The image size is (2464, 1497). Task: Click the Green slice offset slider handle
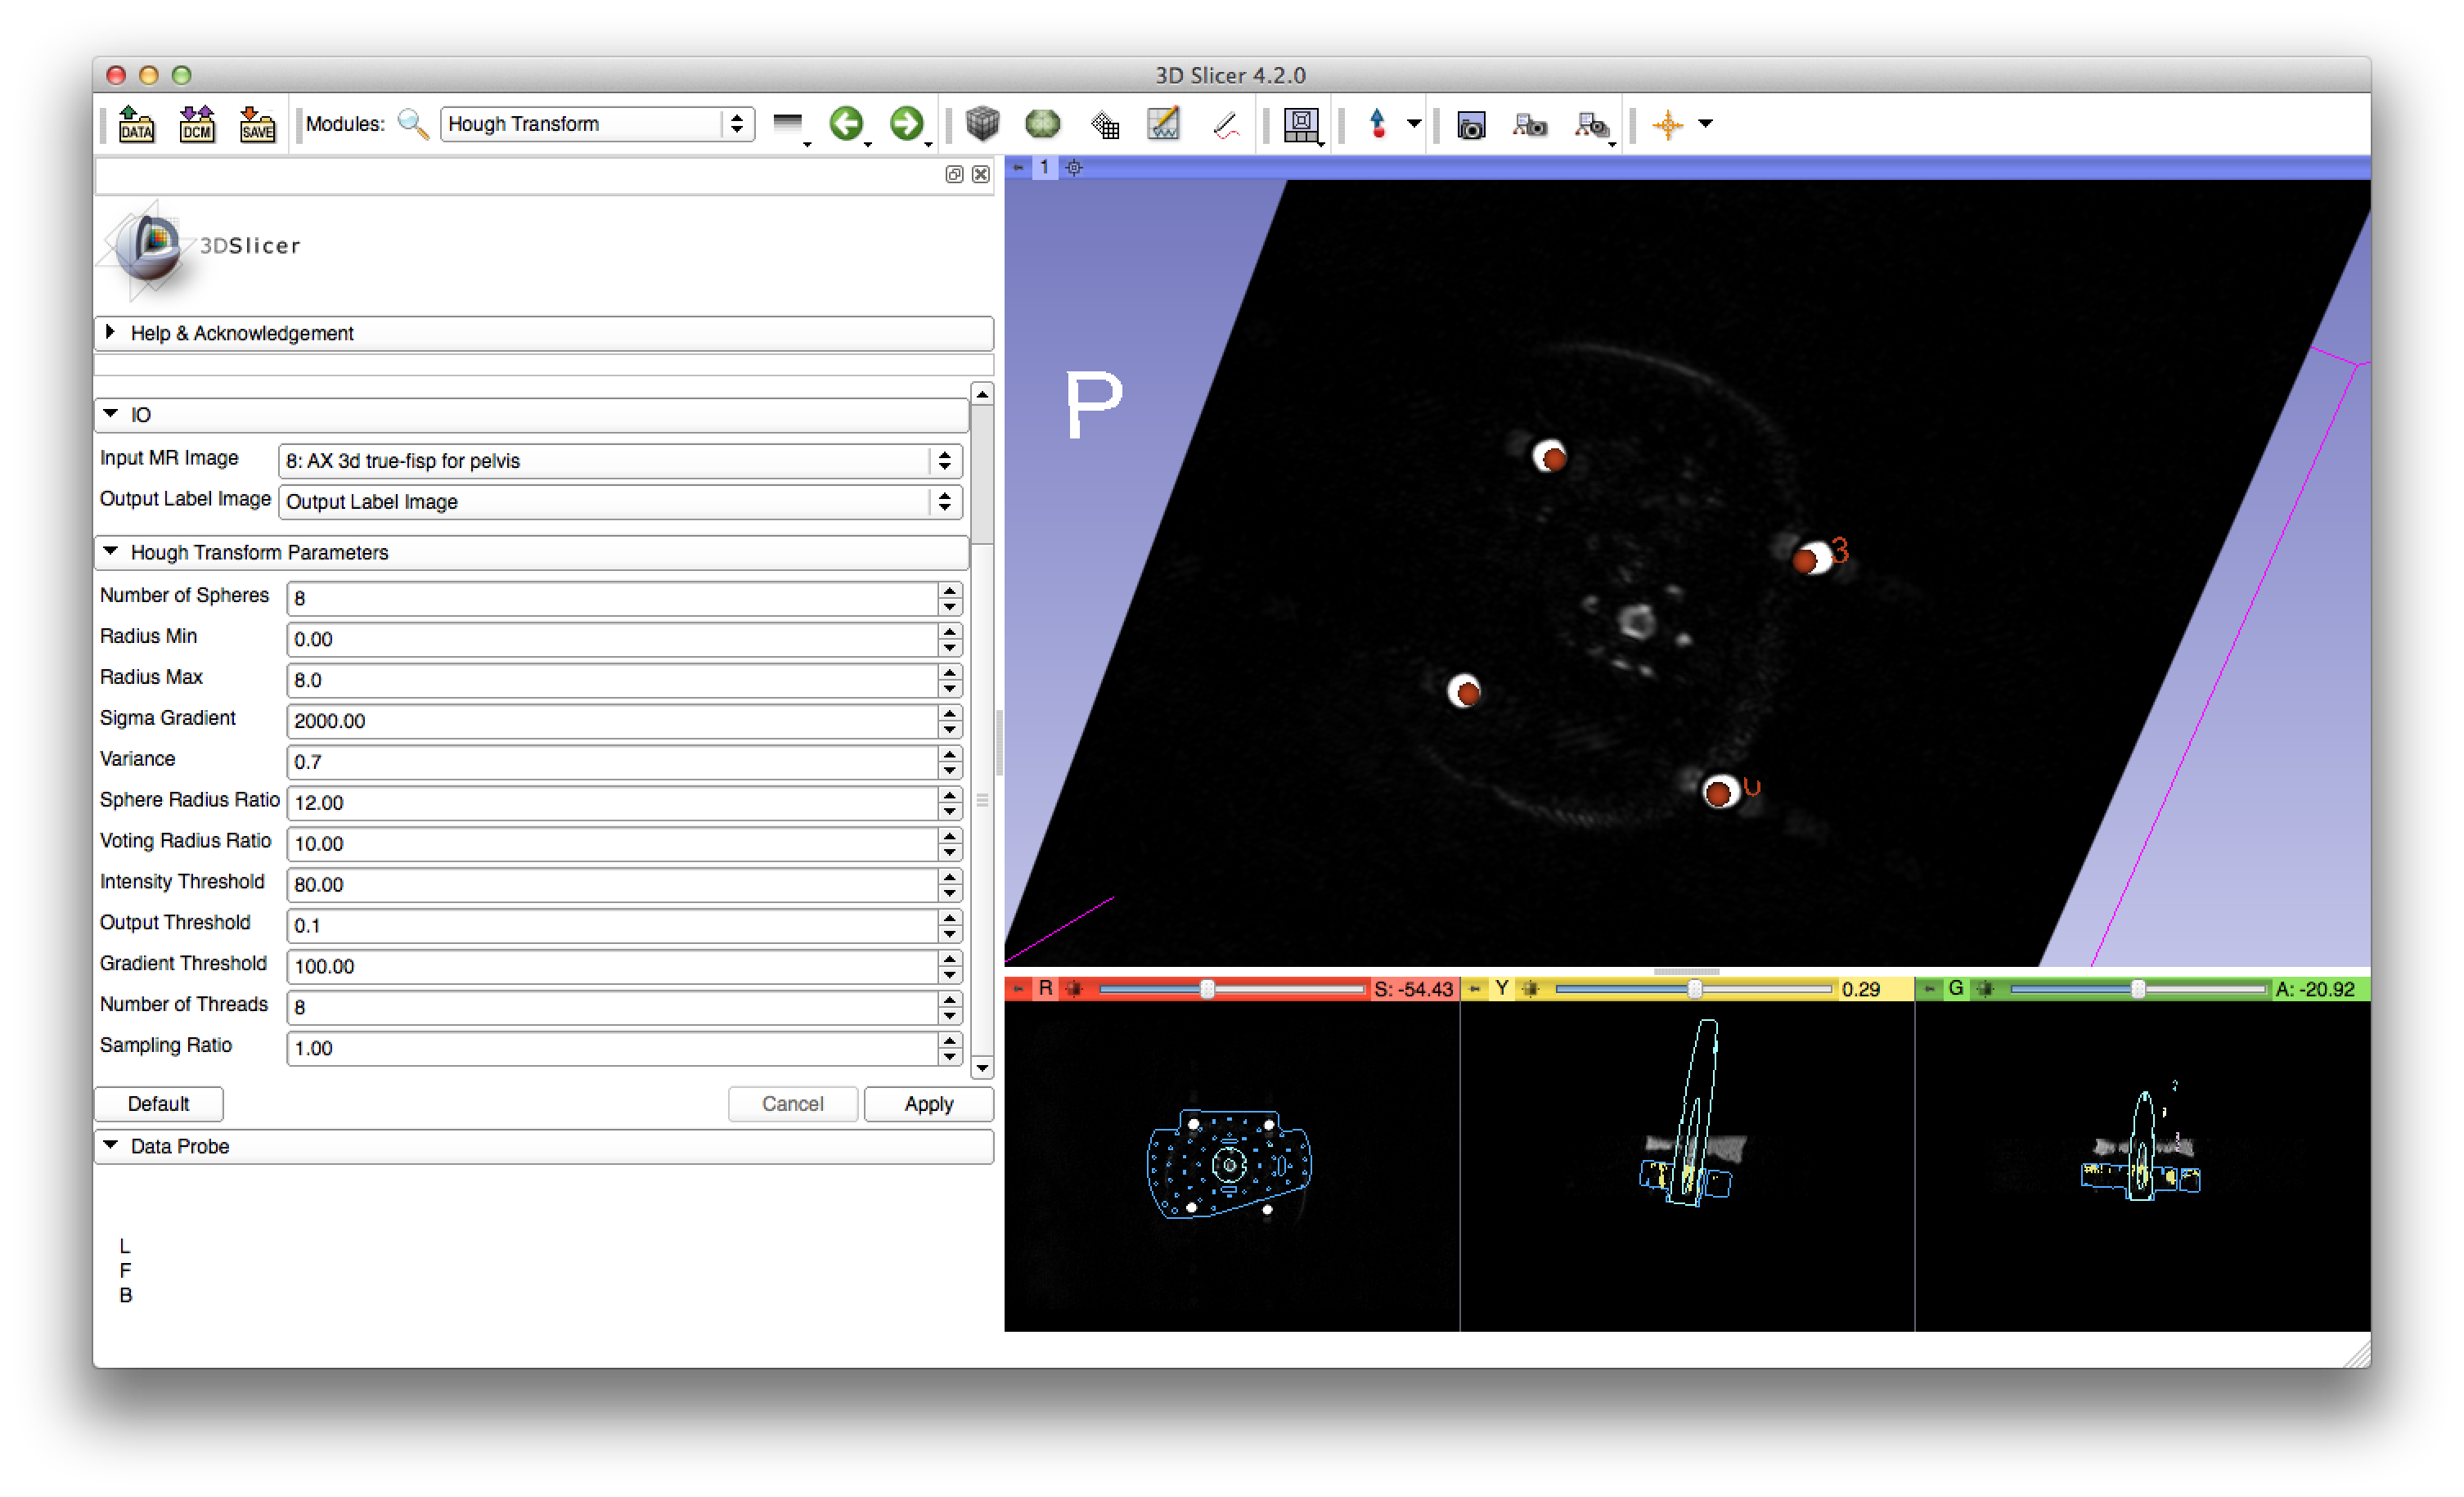pyautogui.click(x=2137, y=989)
